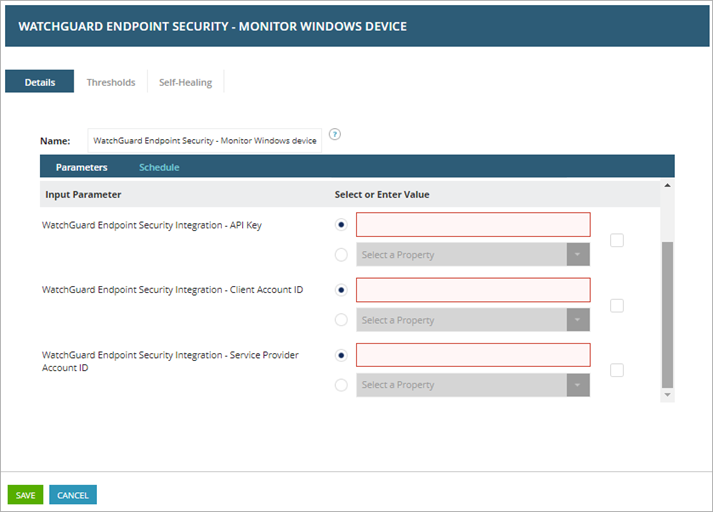The image size is (713, 512).
Task: Open the Self-Healing tab
Action: [186, 82]
